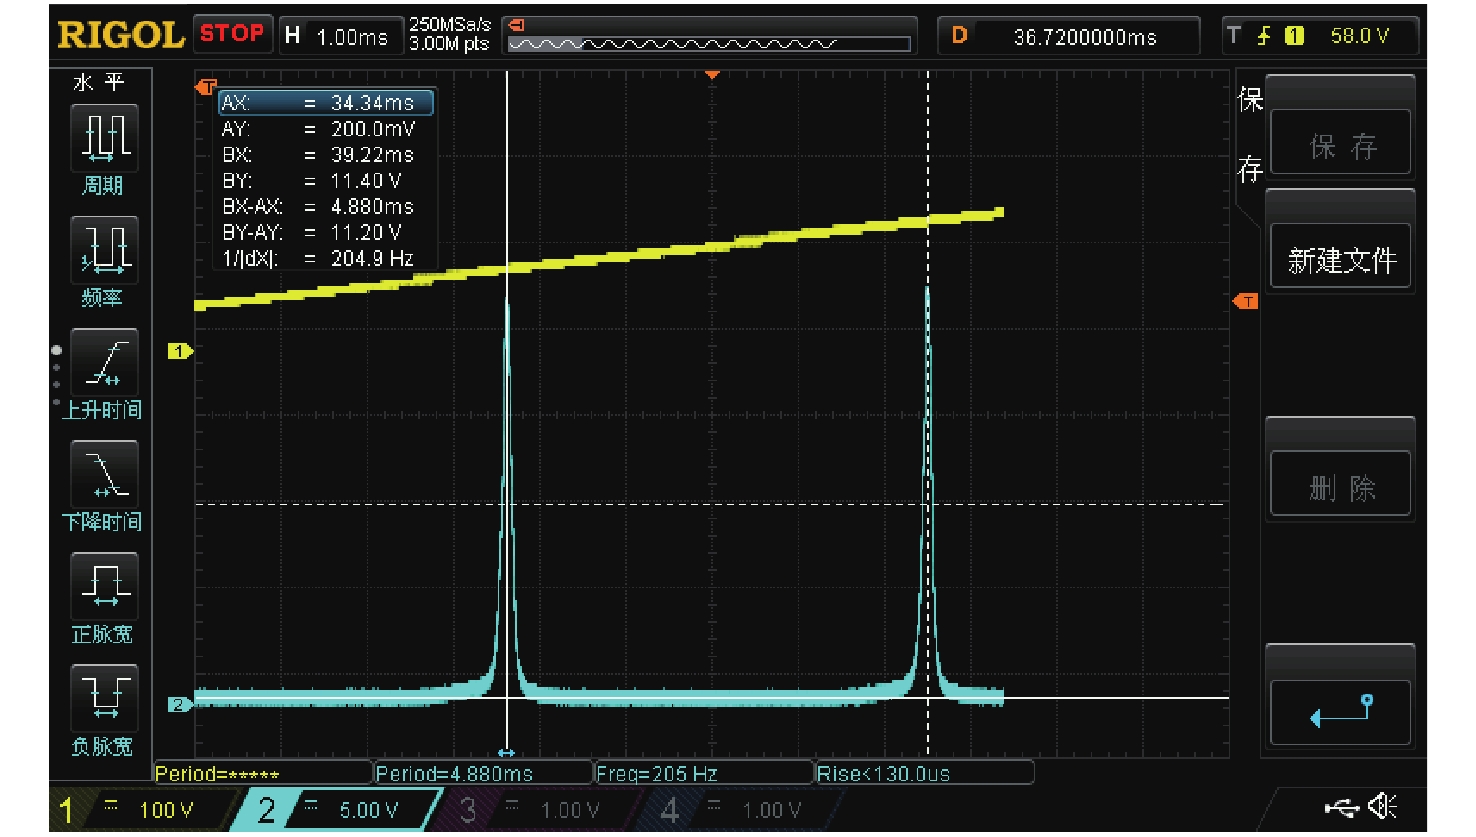Screen dimensions: 1476x837
Task: Select the Negative Pulse Width (负脉宽) icon
Action: pyautogui.click(x=104, y=697)
